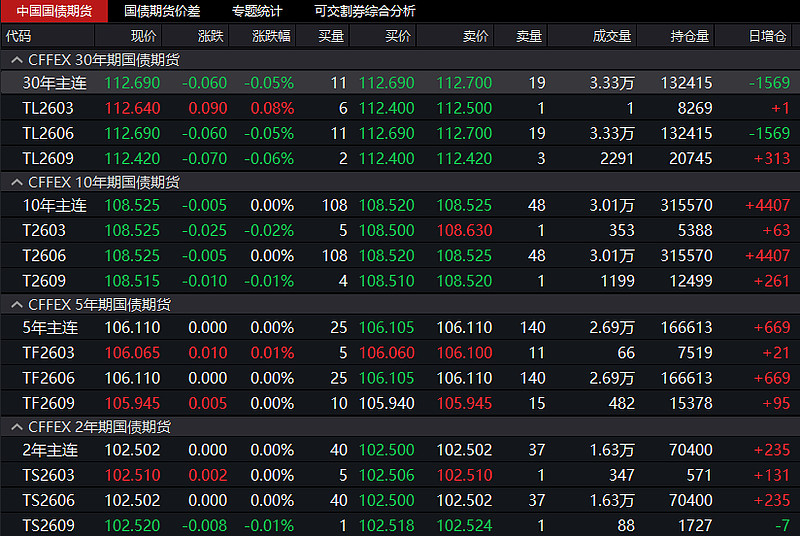Select the 2年主连 row
This screenshot has width=800, height=536.
point(400,450)
